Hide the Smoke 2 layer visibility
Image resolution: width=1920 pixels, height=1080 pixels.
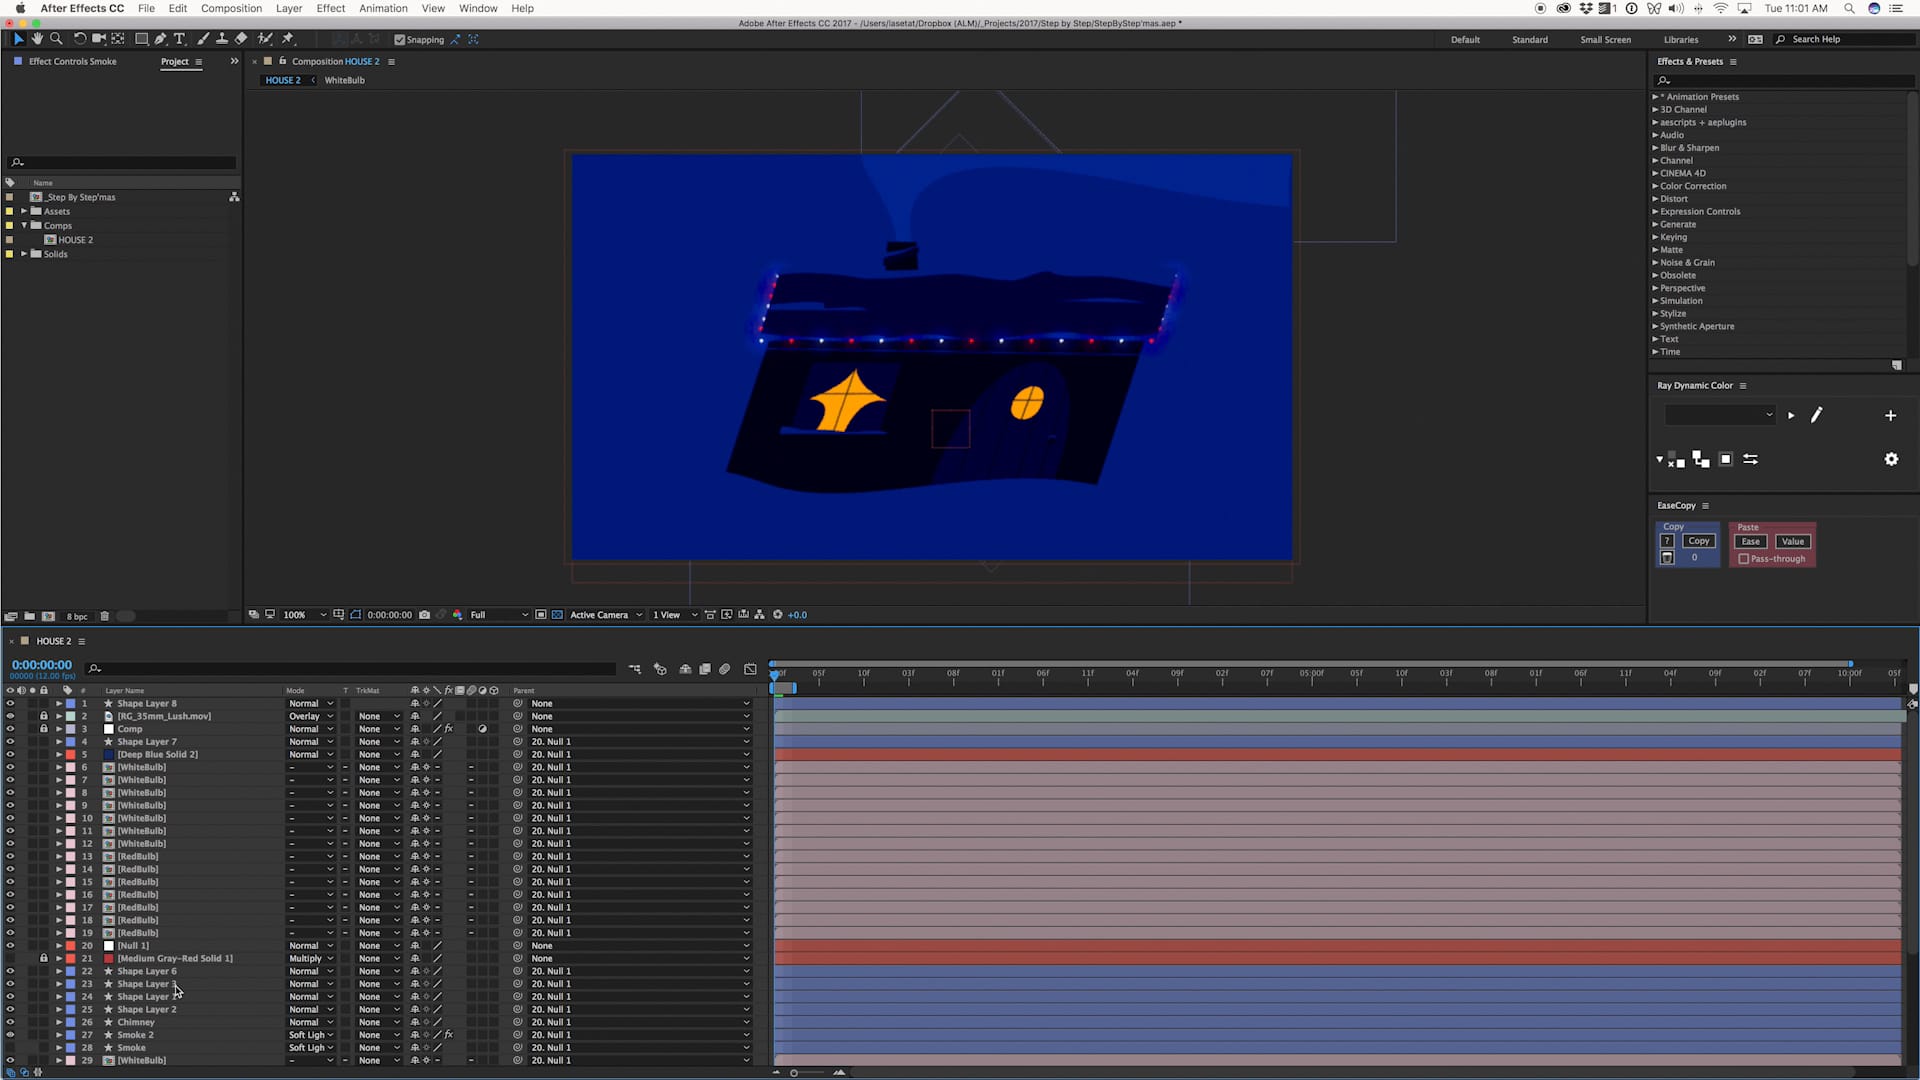coord(9,1034)
